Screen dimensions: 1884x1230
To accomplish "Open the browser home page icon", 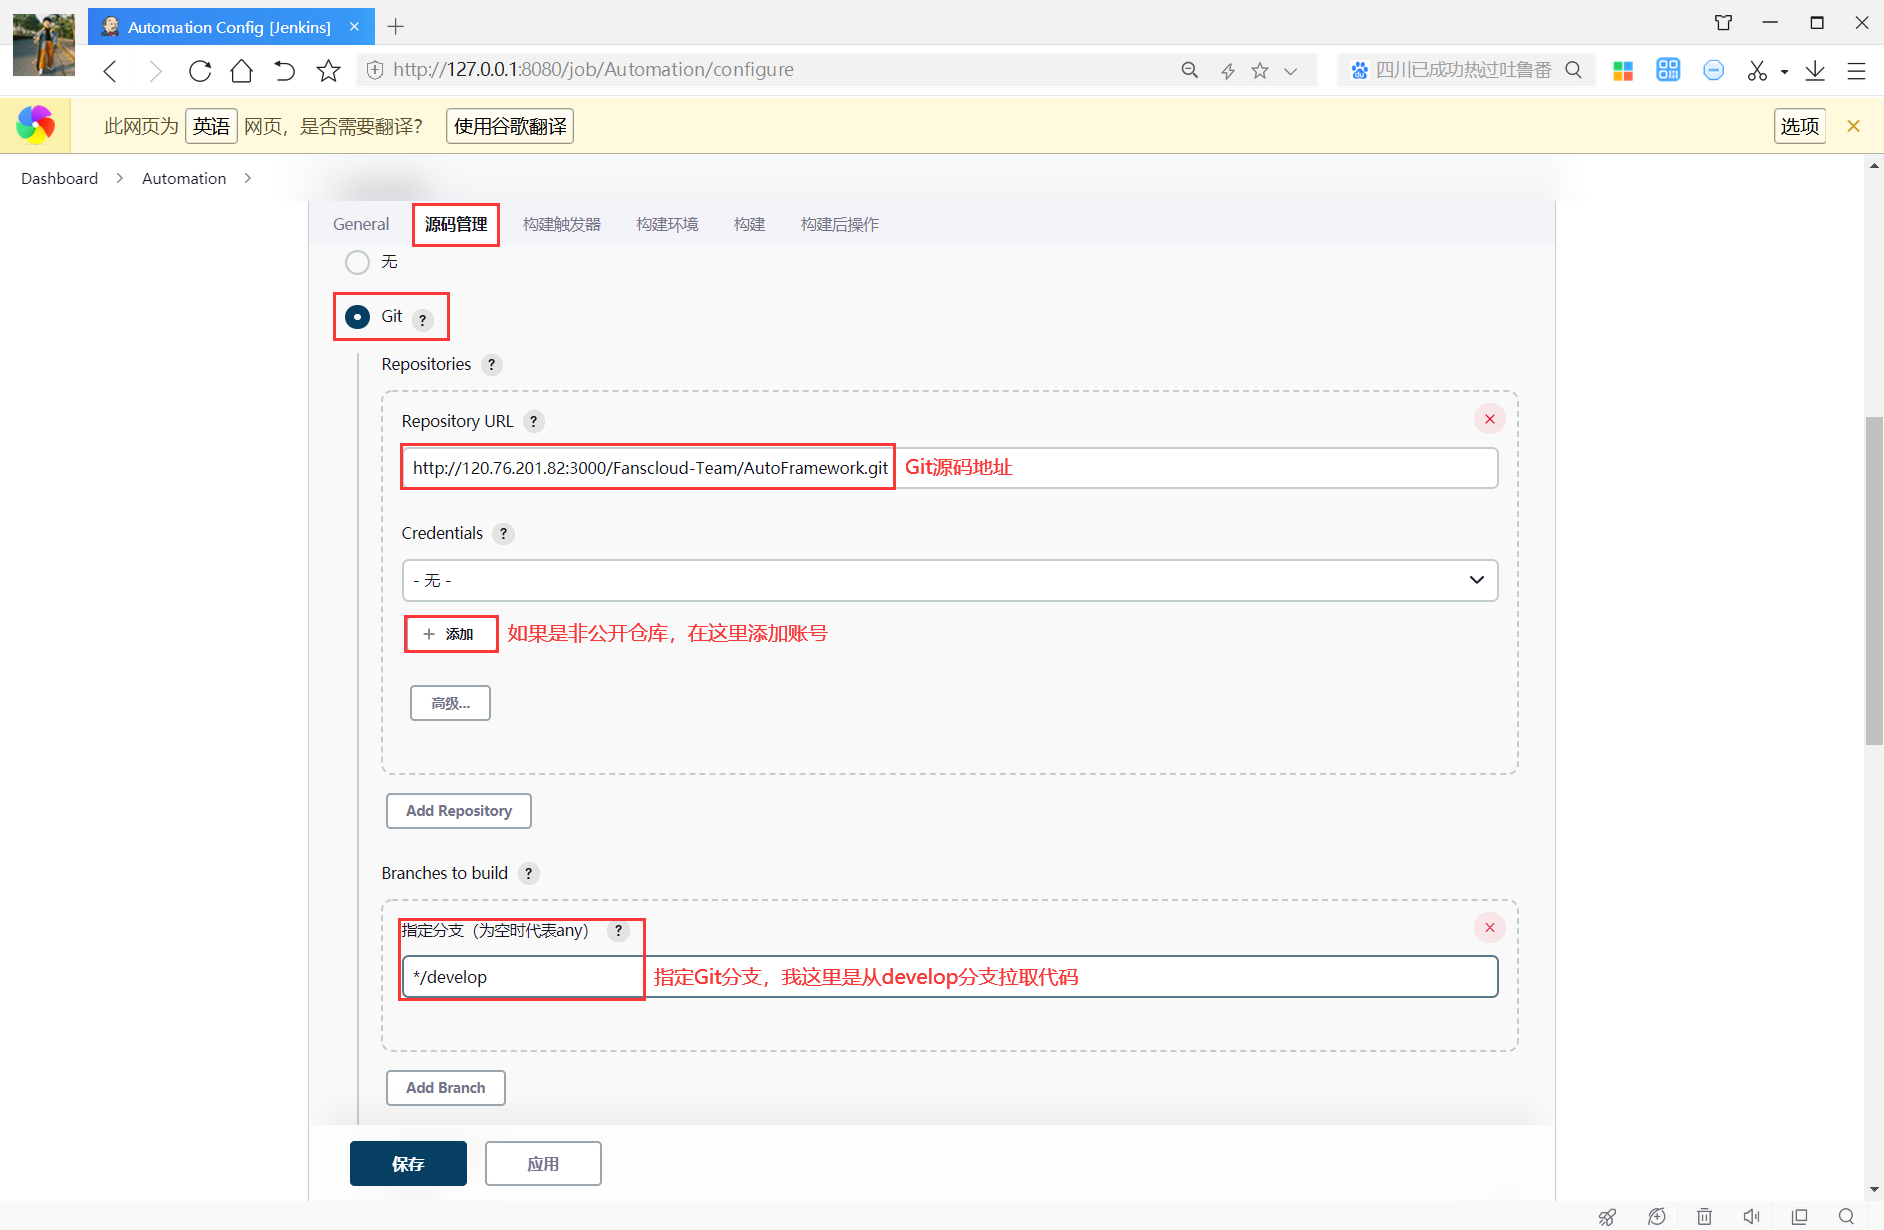I will point(241,70).
